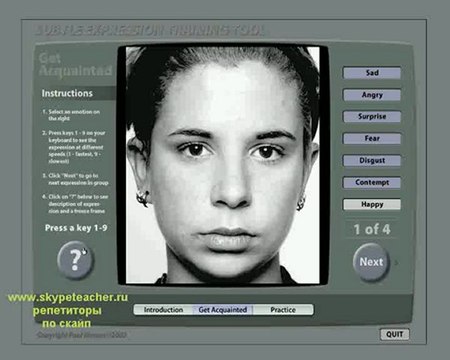Click the '1 of 4' counter text
The height and width of the screenshot is (360, 450).
pos(372,229)
